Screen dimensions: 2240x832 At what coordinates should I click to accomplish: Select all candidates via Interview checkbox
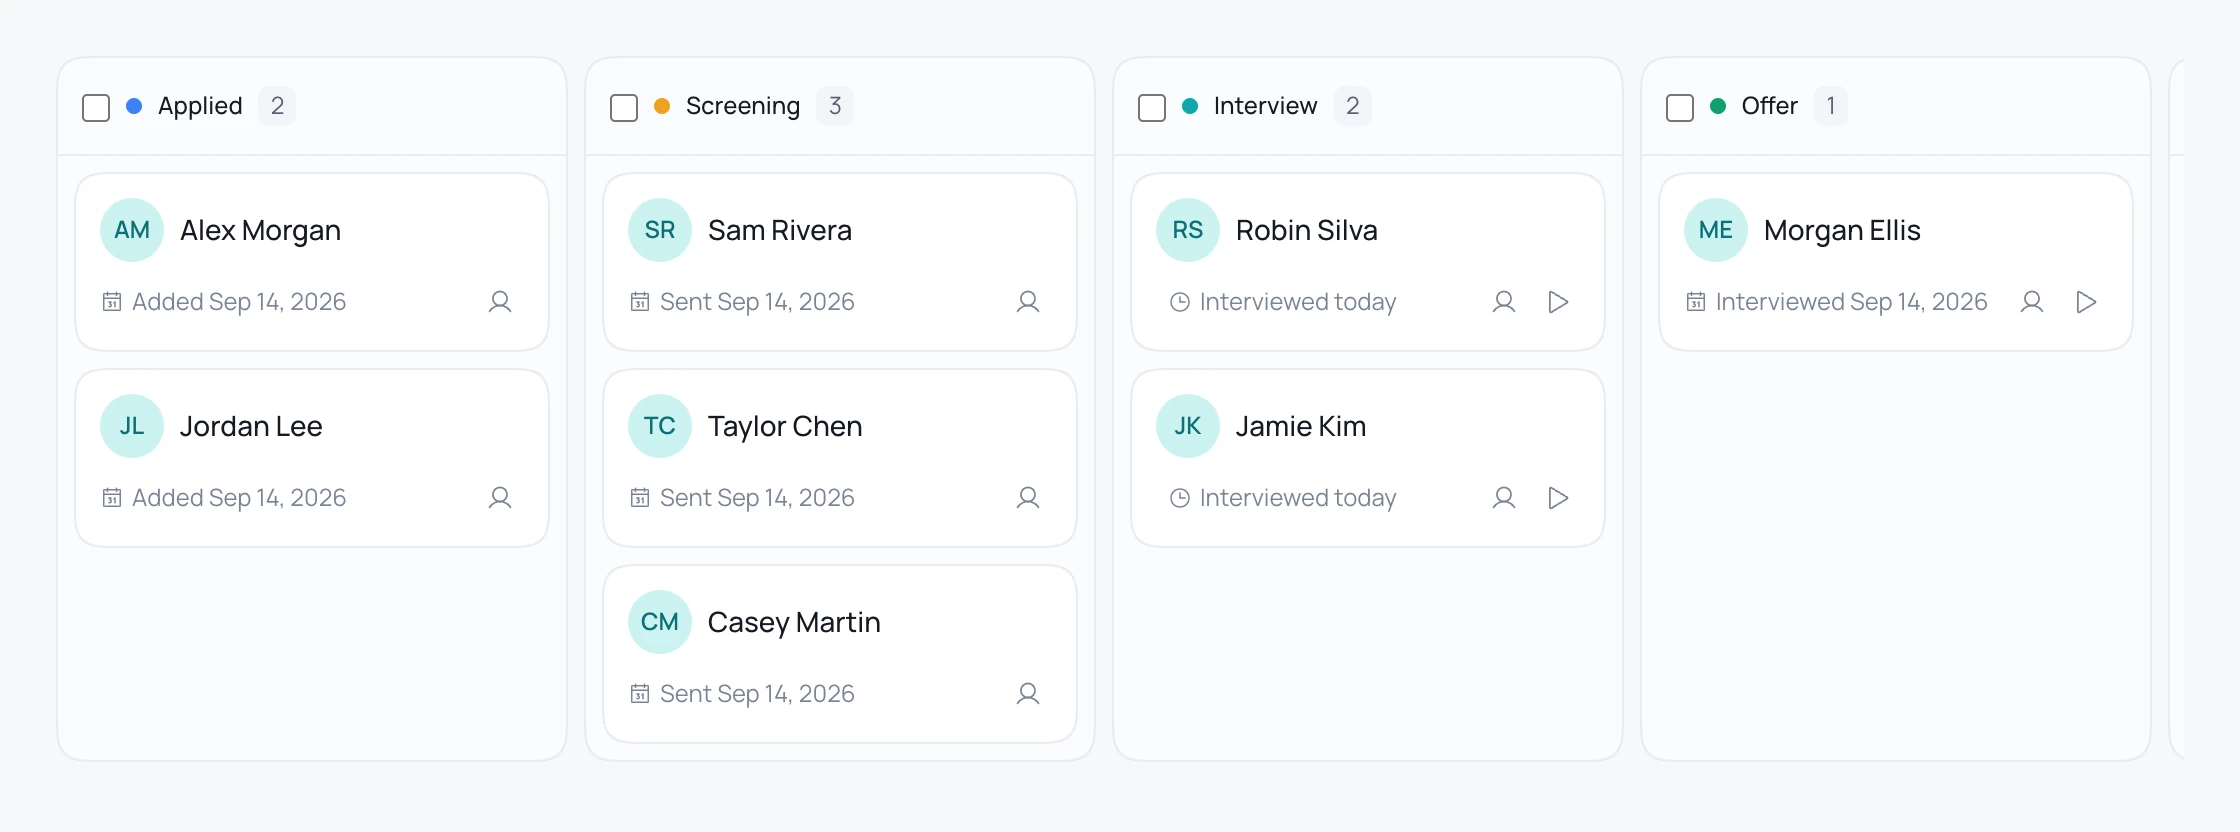(x=1152, y=107)
